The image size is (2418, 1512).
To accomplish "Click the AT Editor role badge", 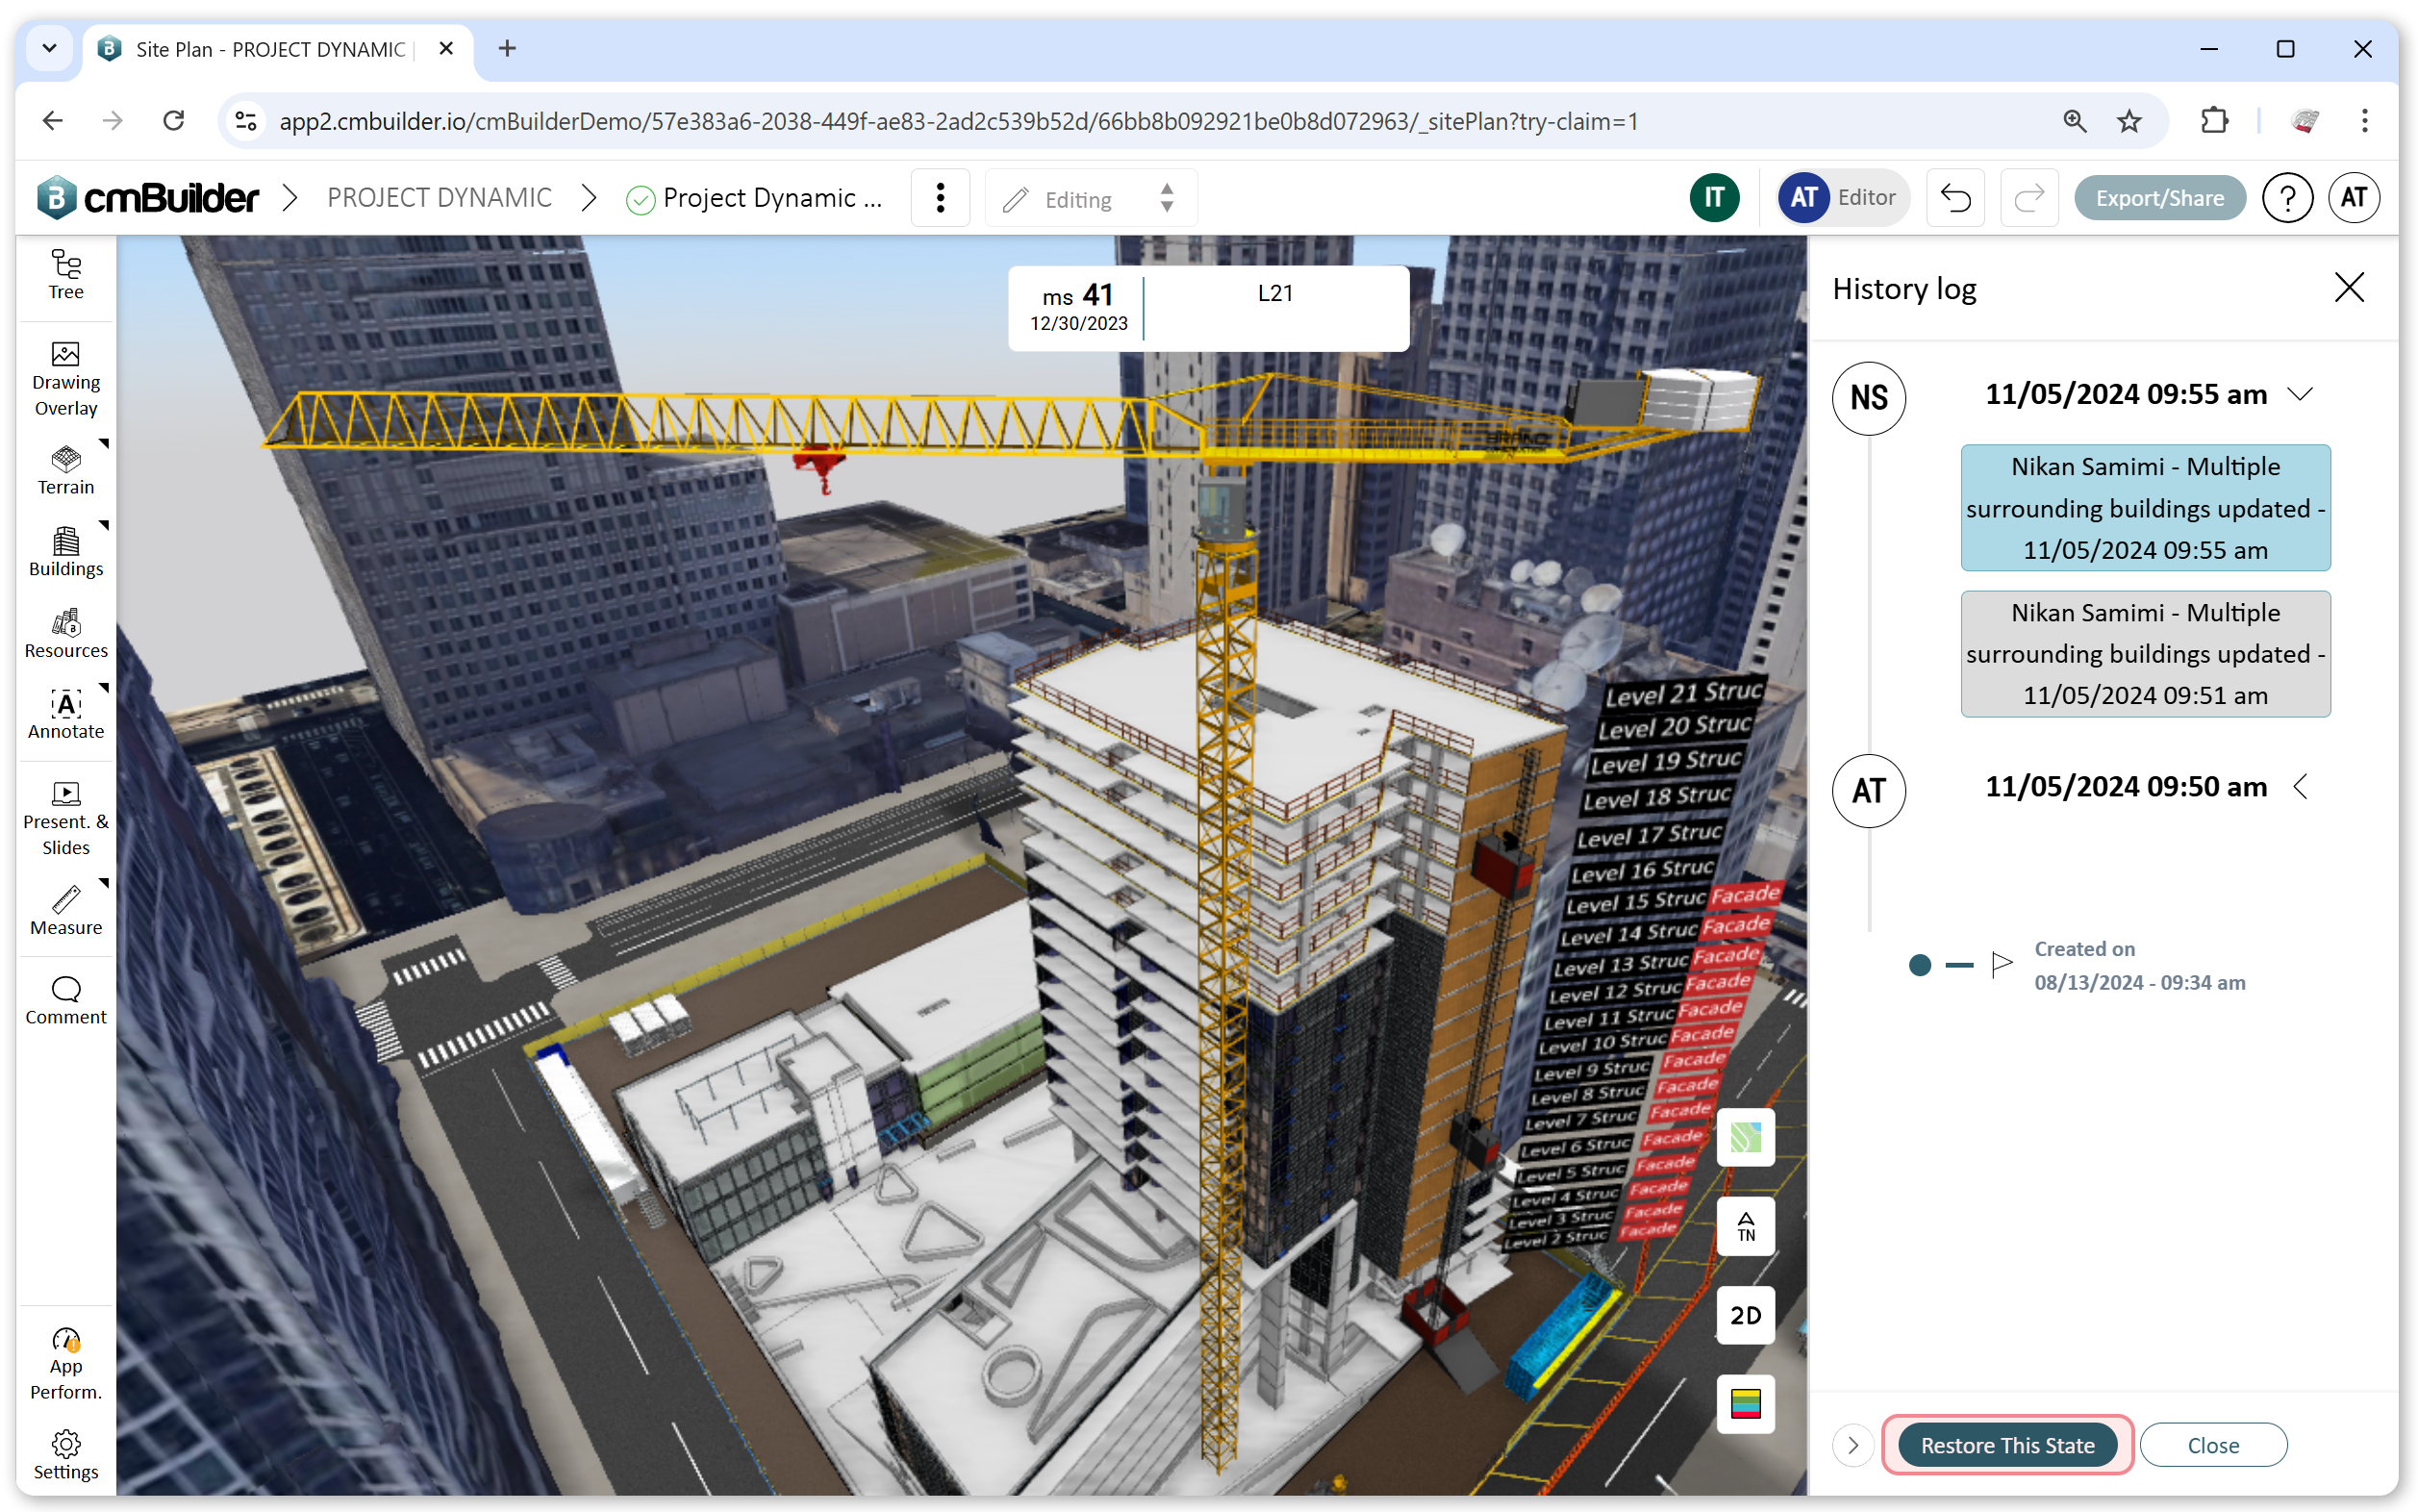I will 1842,198.
